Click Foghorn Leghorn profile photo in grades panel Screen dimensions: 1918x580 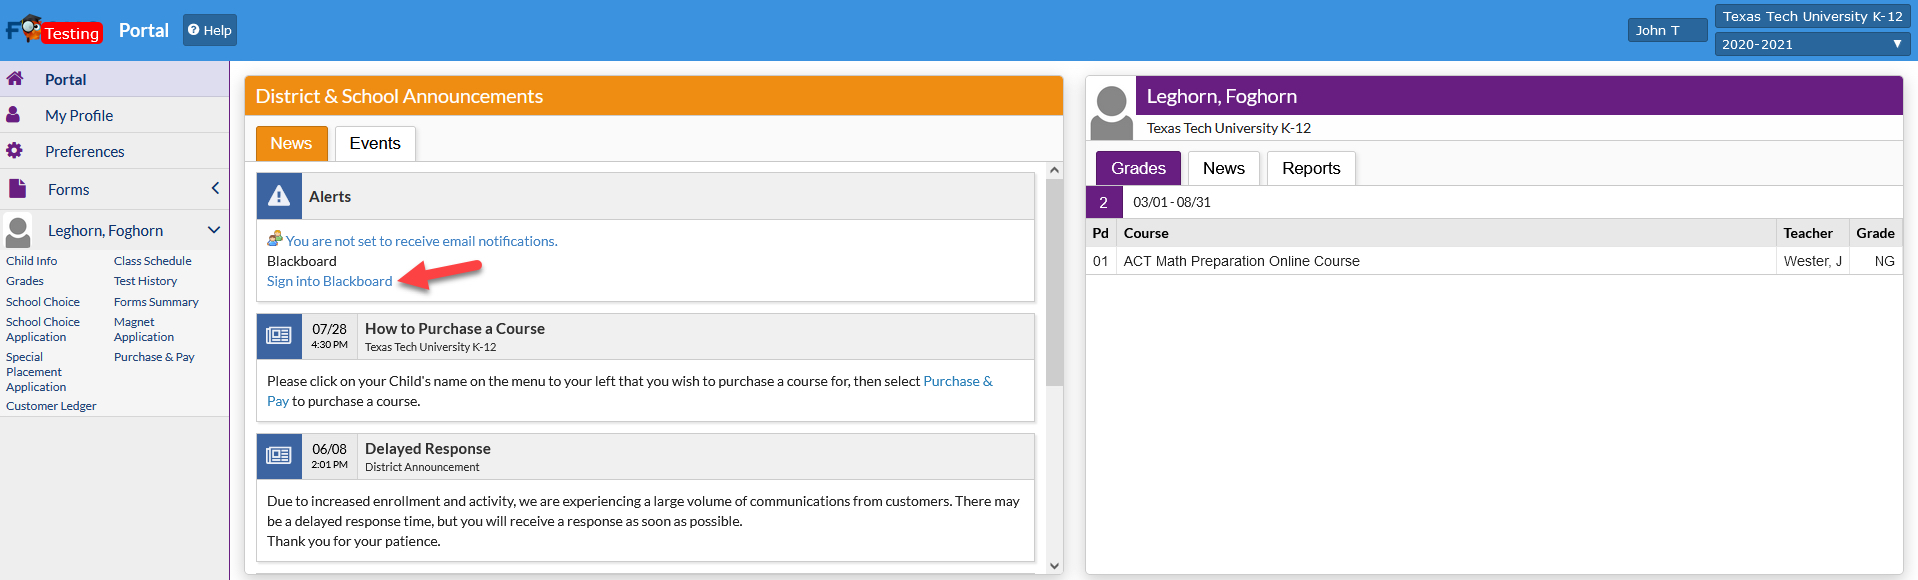[1111, 109]
